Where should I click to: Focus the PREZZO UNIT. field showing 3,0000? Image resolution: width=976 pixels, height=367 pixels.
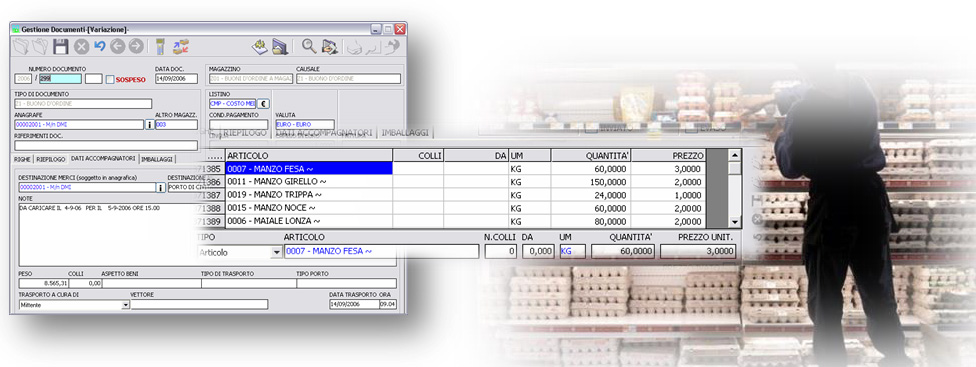click(698, 251)
